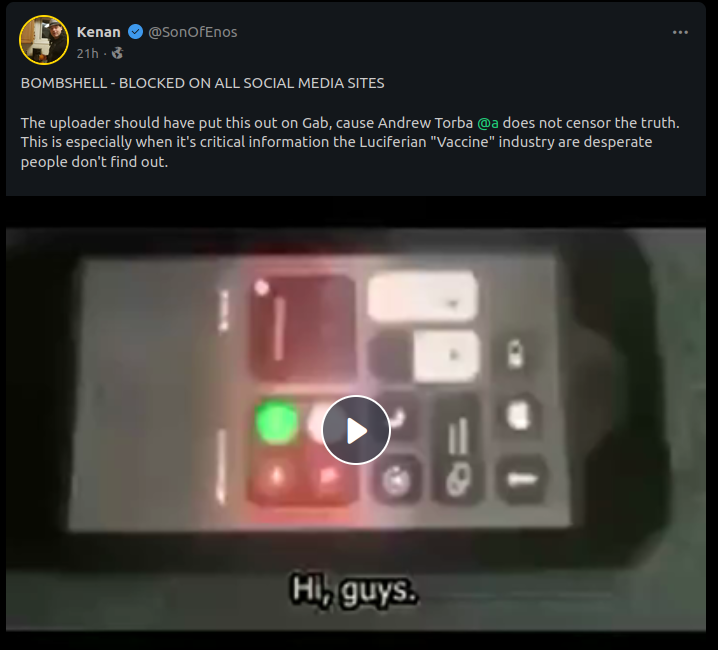Click the lock icon on phone screen
The height and width of the screenshot is (650, 718).
point(516,353)
